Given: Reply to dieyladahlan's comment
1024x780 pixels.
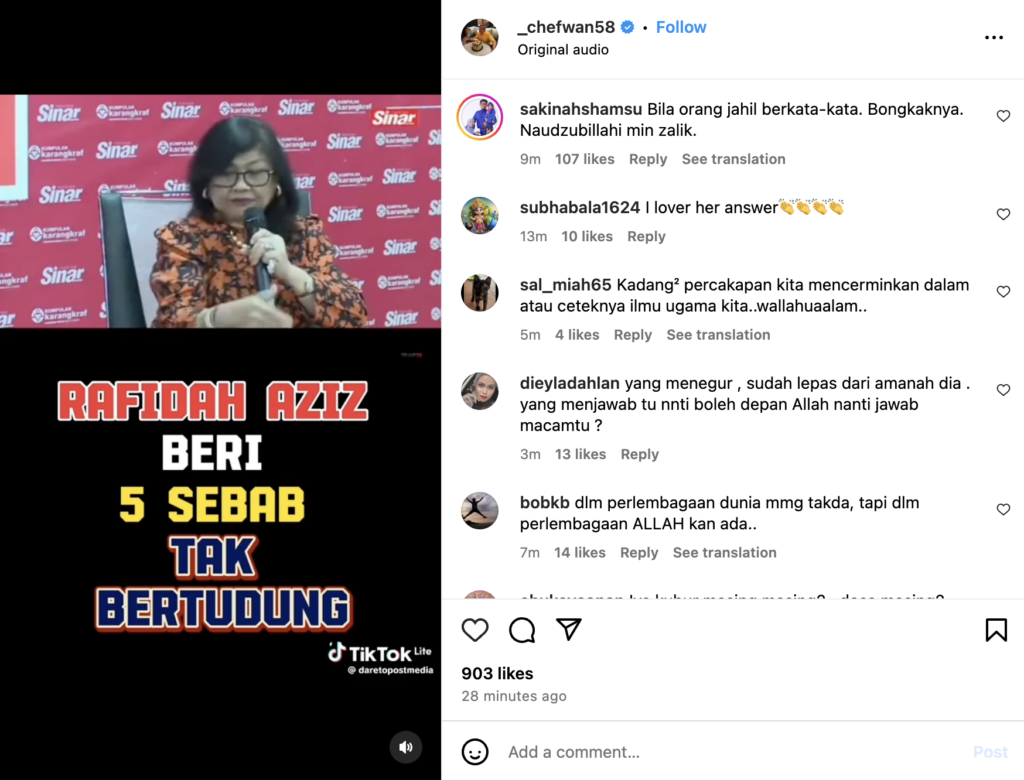Looking at the screenshot, I should point(640,454).
